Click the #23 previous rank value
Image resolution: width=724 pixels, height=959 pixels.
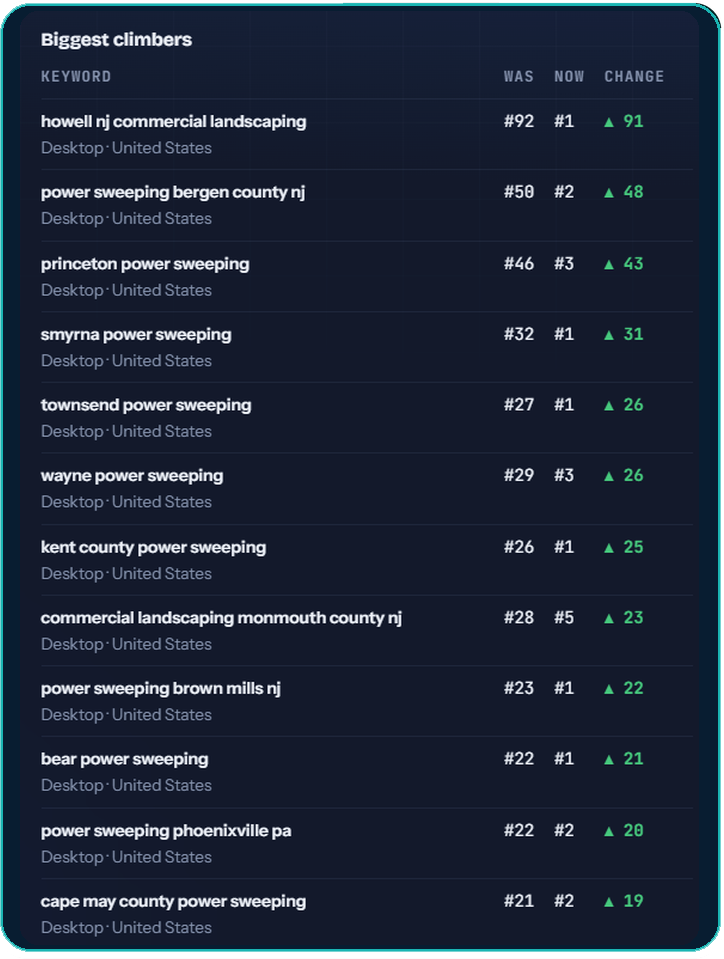pos(519,688)
